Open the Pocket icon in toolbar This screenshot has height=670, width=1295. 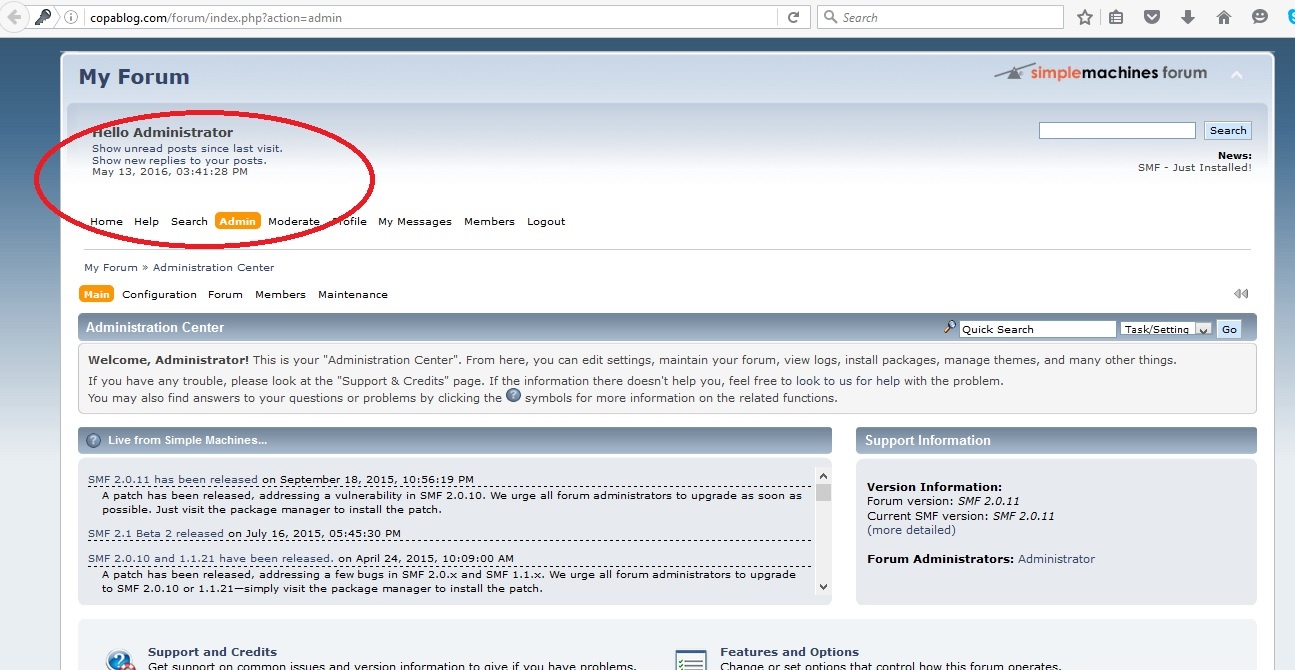pos(1152,17)
